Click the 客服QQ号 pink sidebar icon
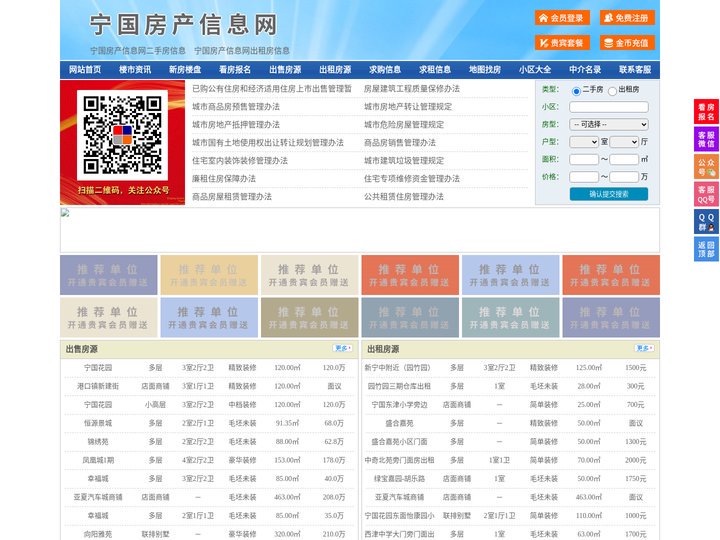This screenshot has height=540, width=720. 706,194
